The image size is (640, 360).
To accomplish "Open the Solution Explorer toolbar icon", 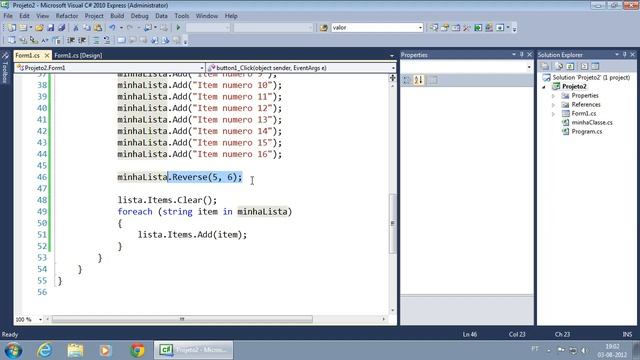I will [434, 28].
